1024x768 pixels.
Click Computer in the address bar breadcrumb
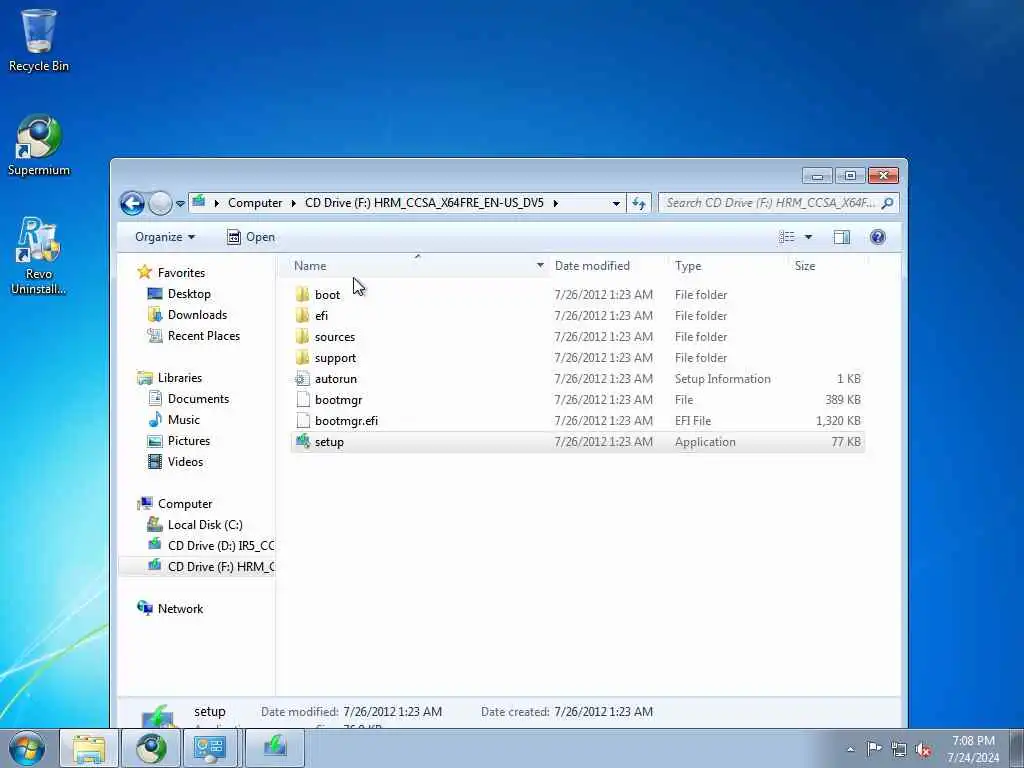pos(255,203)
